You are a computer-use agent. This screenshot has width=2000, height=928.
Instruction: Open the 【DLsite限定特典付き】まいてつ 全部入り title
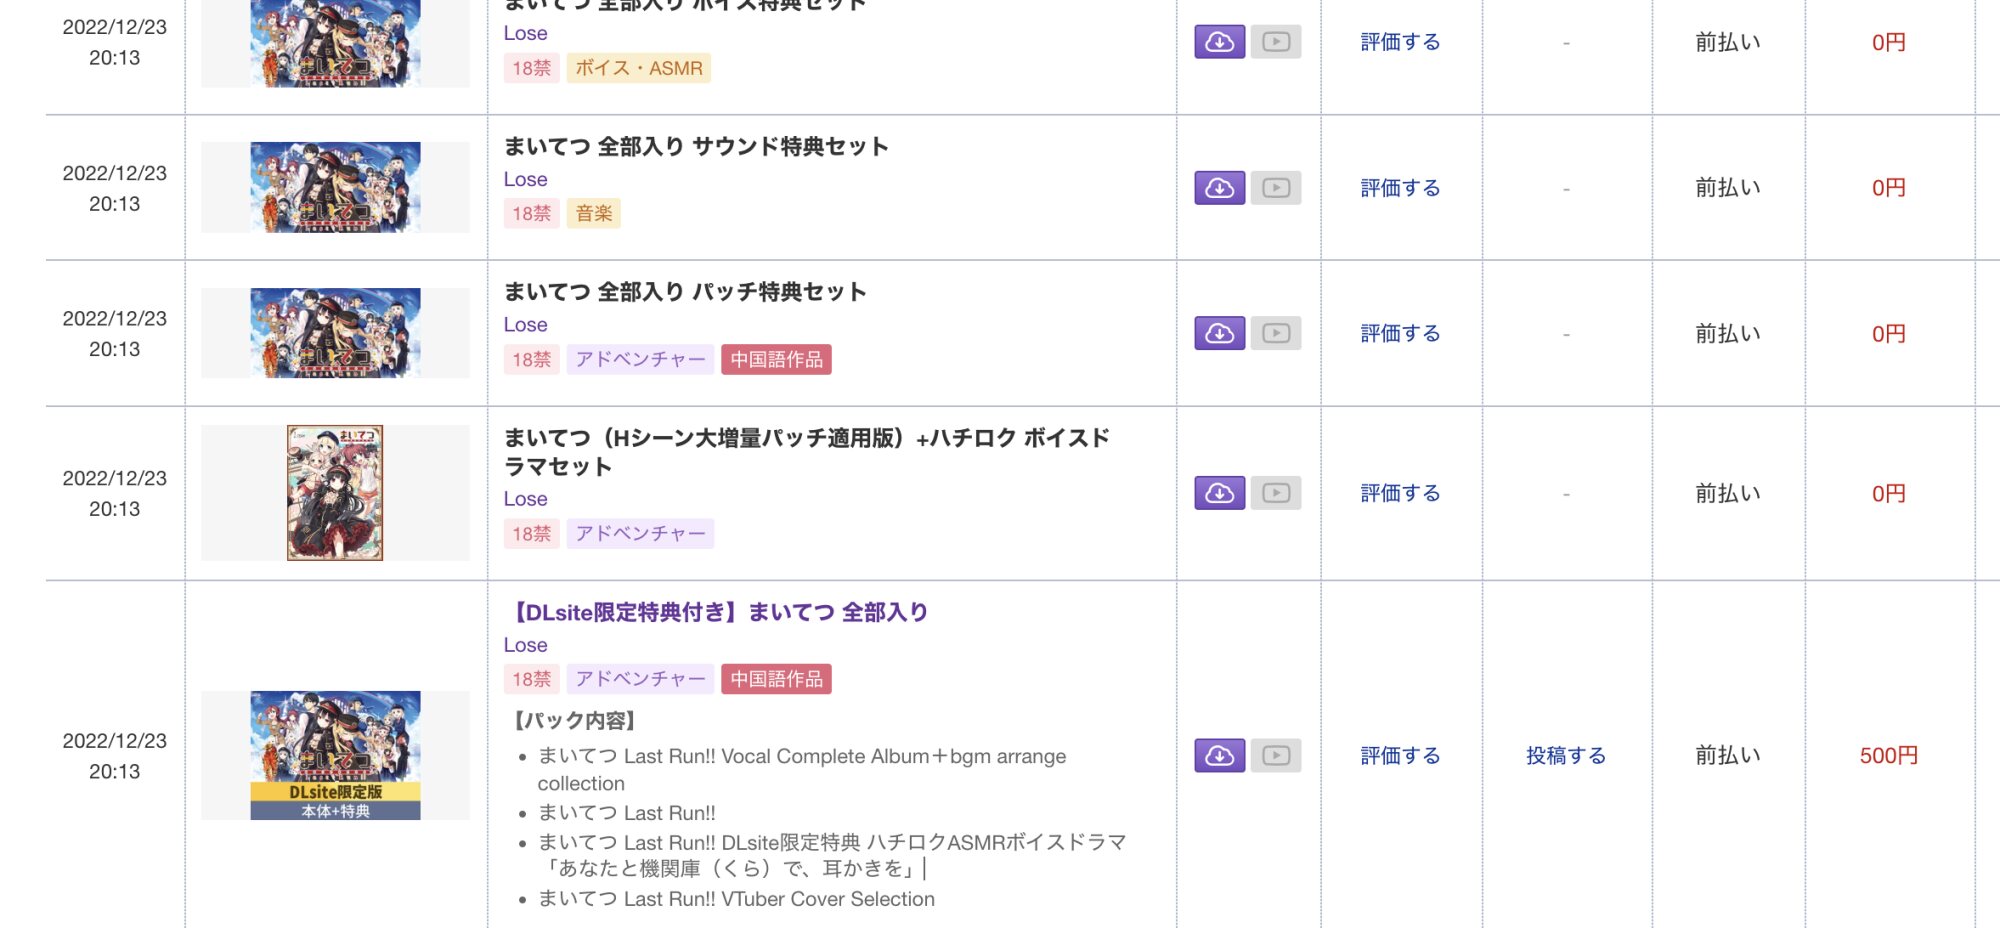tap(720, 612)
